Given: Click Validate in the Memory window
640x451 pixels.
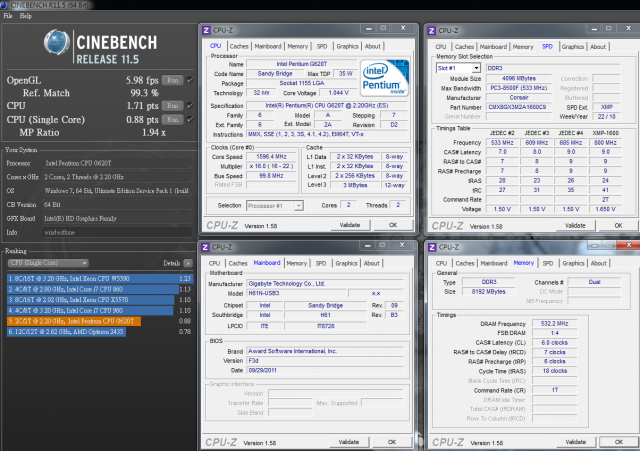Looking at the screenshot, I should [x=576, y=442].
